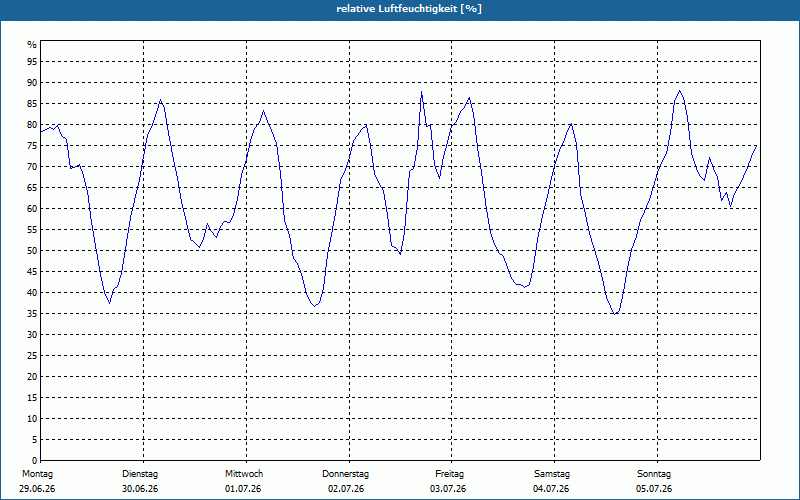Click the 15 y-axis value
Screen dimensions: 800x500
32,398
